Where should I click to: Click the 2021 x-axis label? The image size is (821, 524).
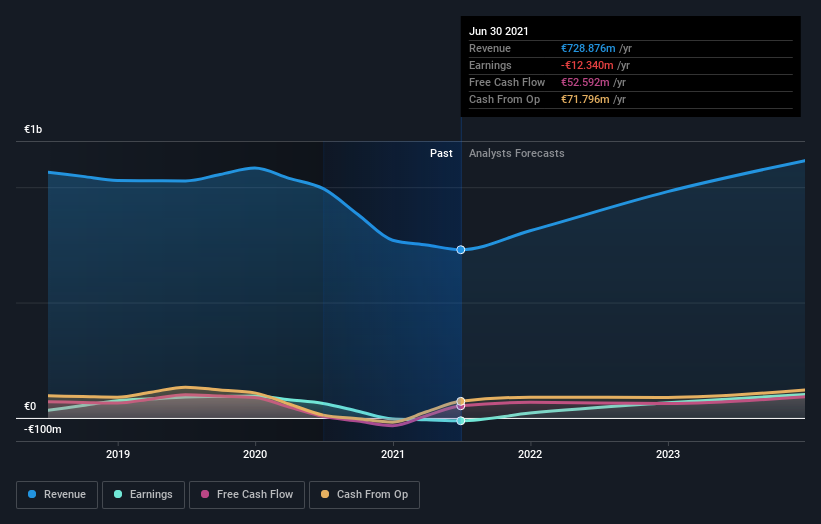(393, 454)
